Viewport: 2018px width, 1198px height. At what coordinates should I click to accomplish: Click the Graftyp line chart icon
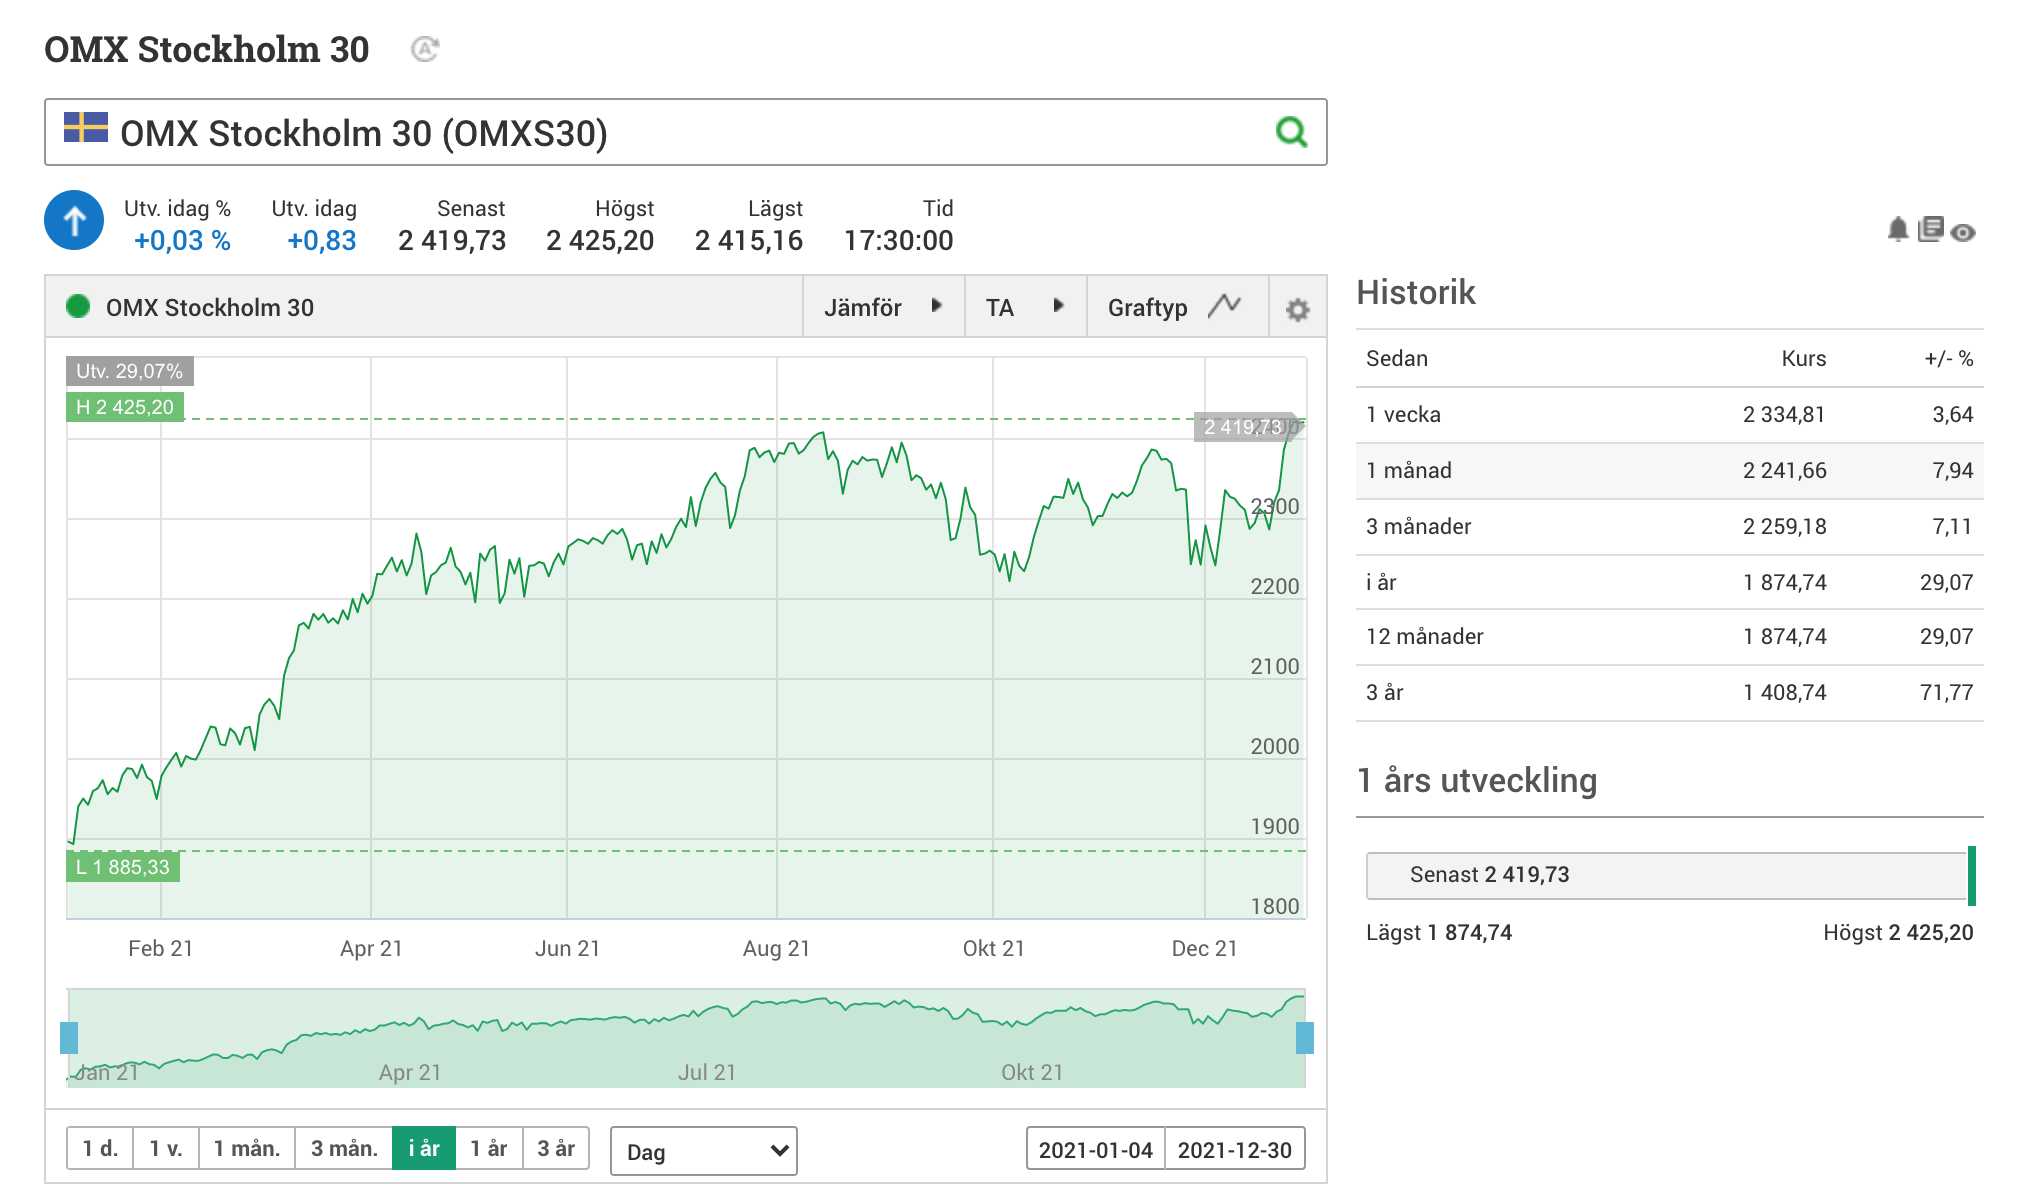tap(1224, 305)
